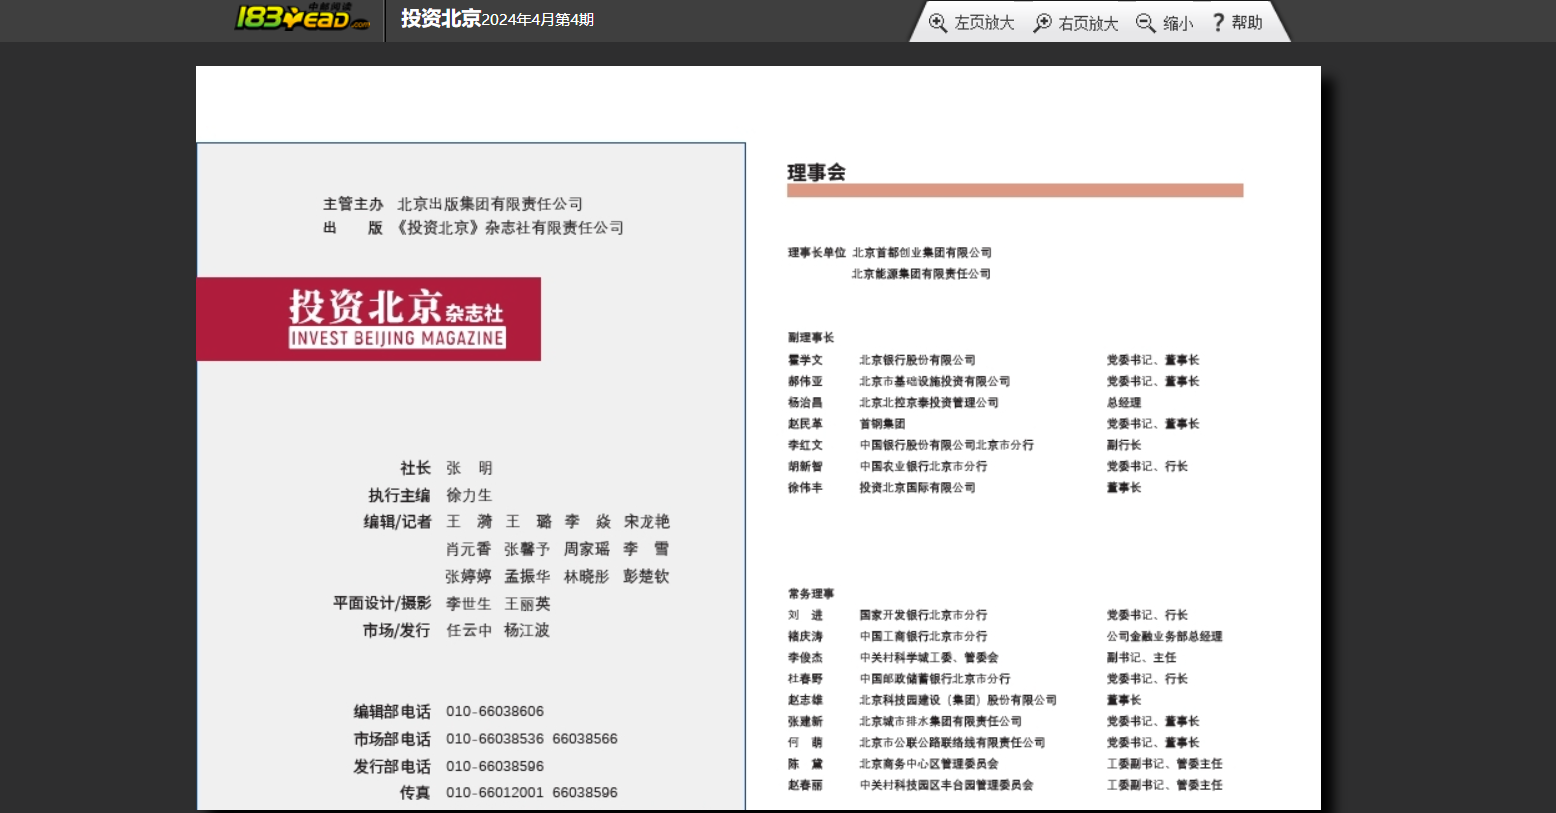Viewport: 1556px width, 813px height.
Task: Click 北京城市排水集团有限责任公司
Action: point(940,721)
